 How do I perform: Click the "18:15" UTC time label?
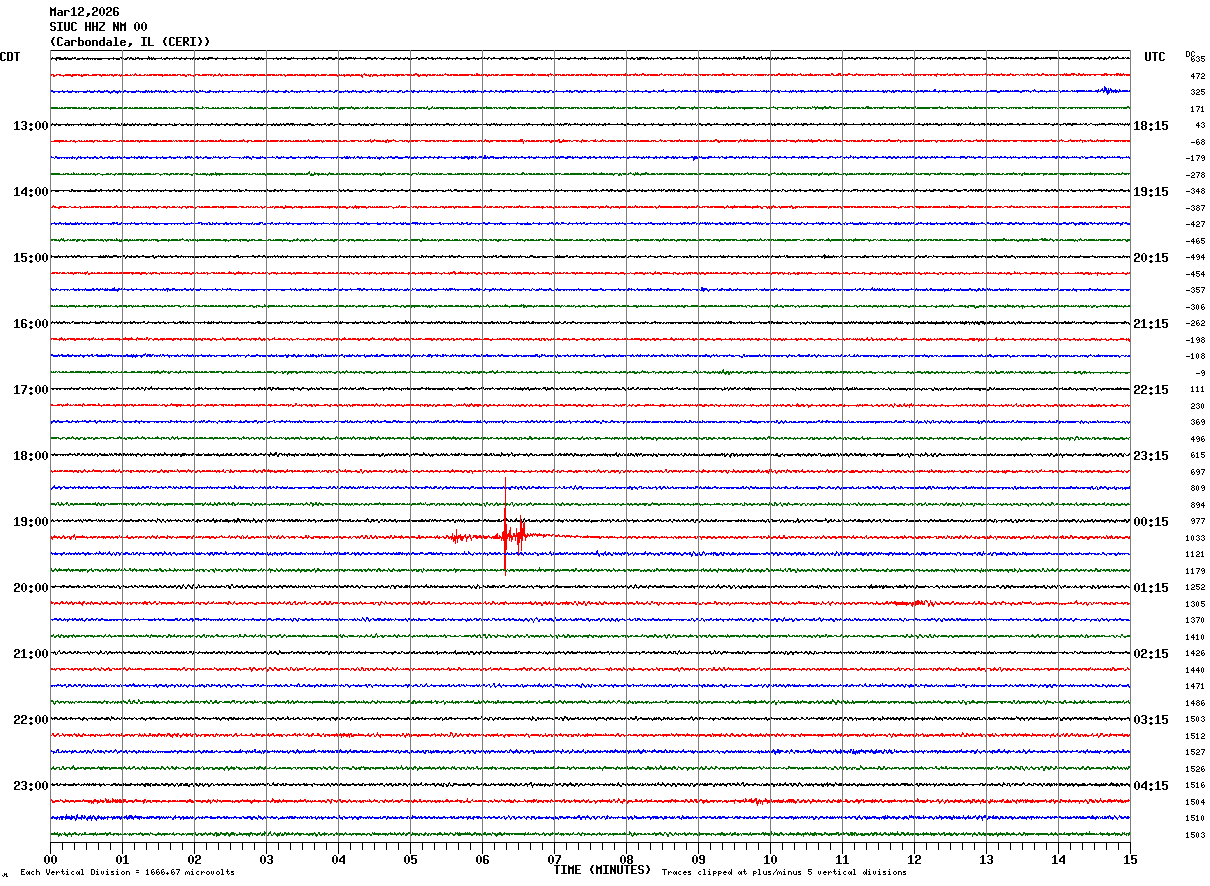click(x=1151, y=126)
